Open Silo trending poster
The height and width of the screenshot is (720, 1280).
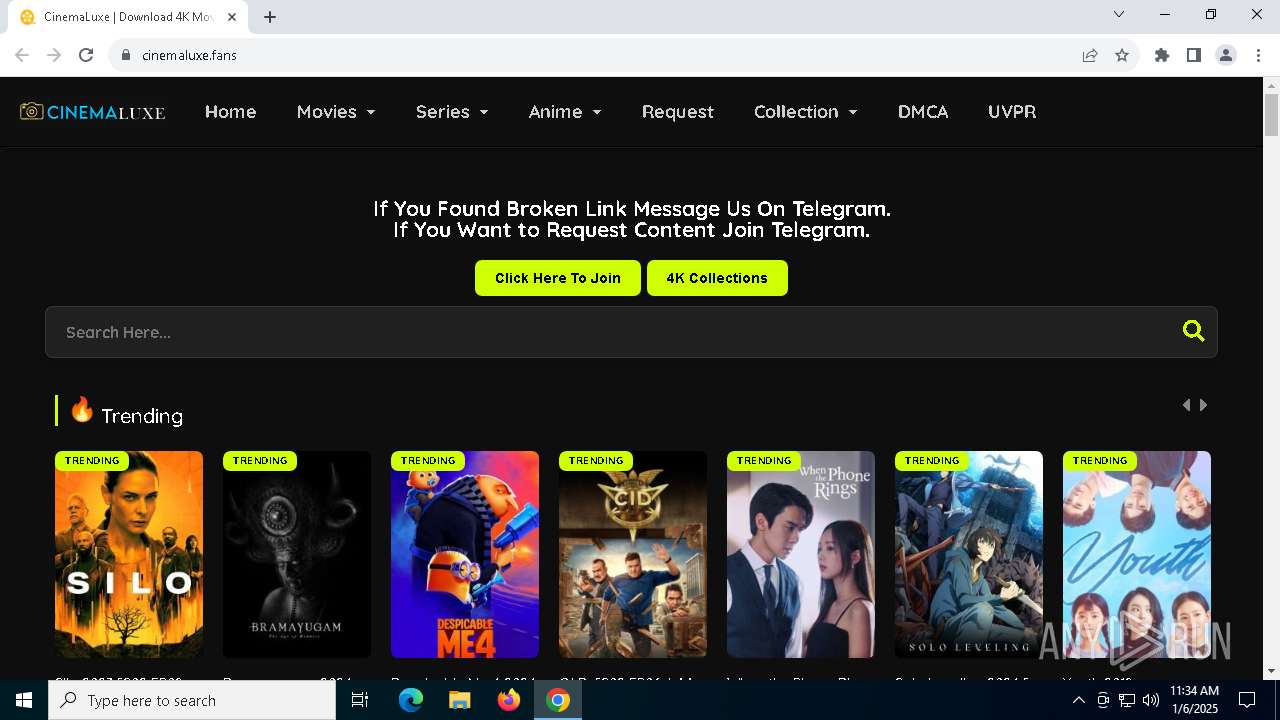(129, 554)
